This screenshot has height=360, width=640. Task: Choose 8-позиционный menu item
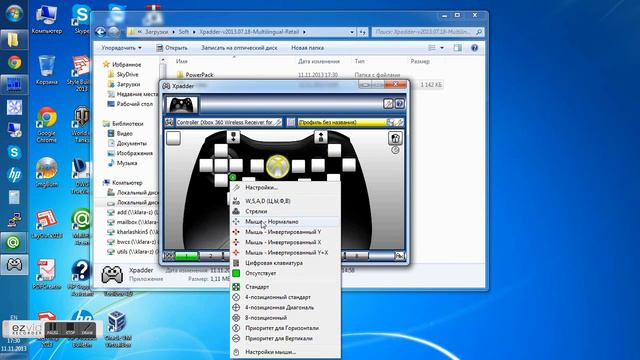pyautogui.click(x=285, y=318)
